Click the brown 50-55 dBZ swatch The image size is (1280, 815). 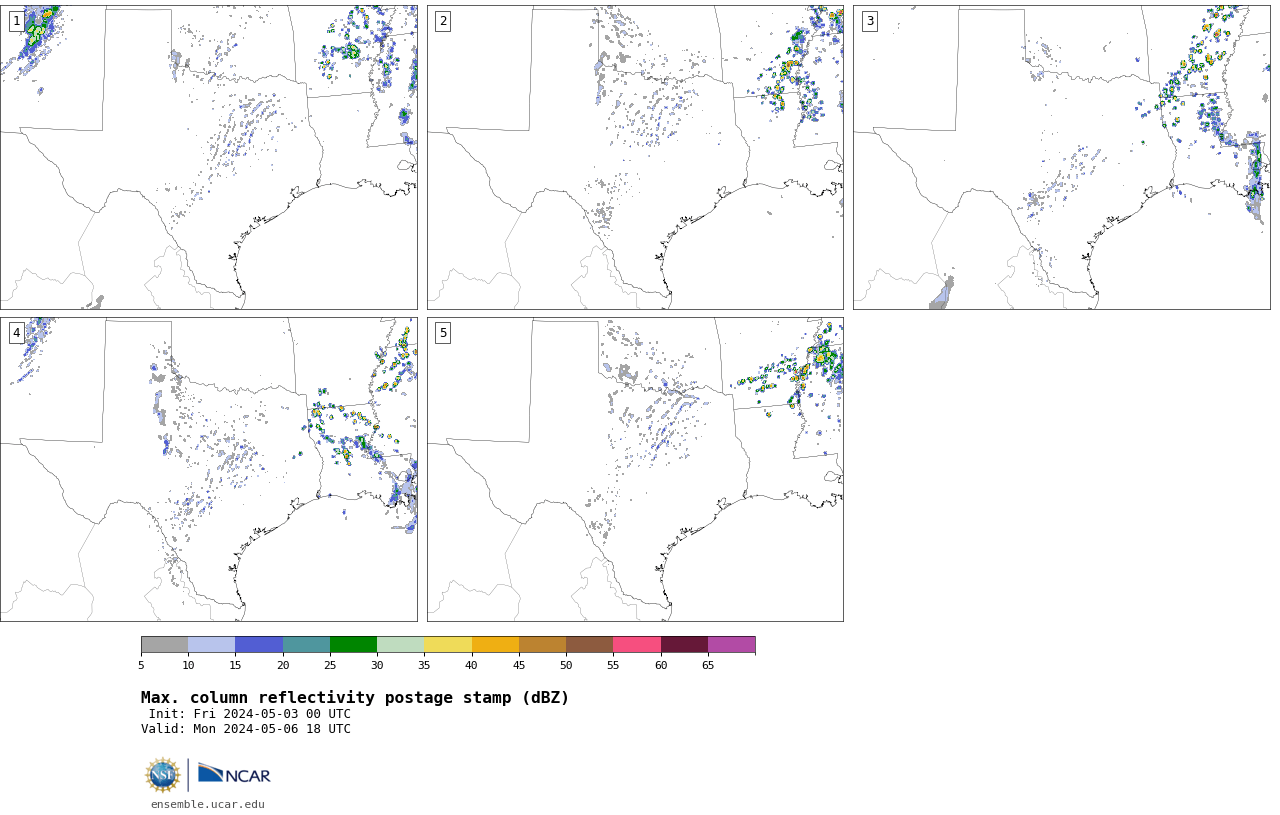(x=590, y=644)
